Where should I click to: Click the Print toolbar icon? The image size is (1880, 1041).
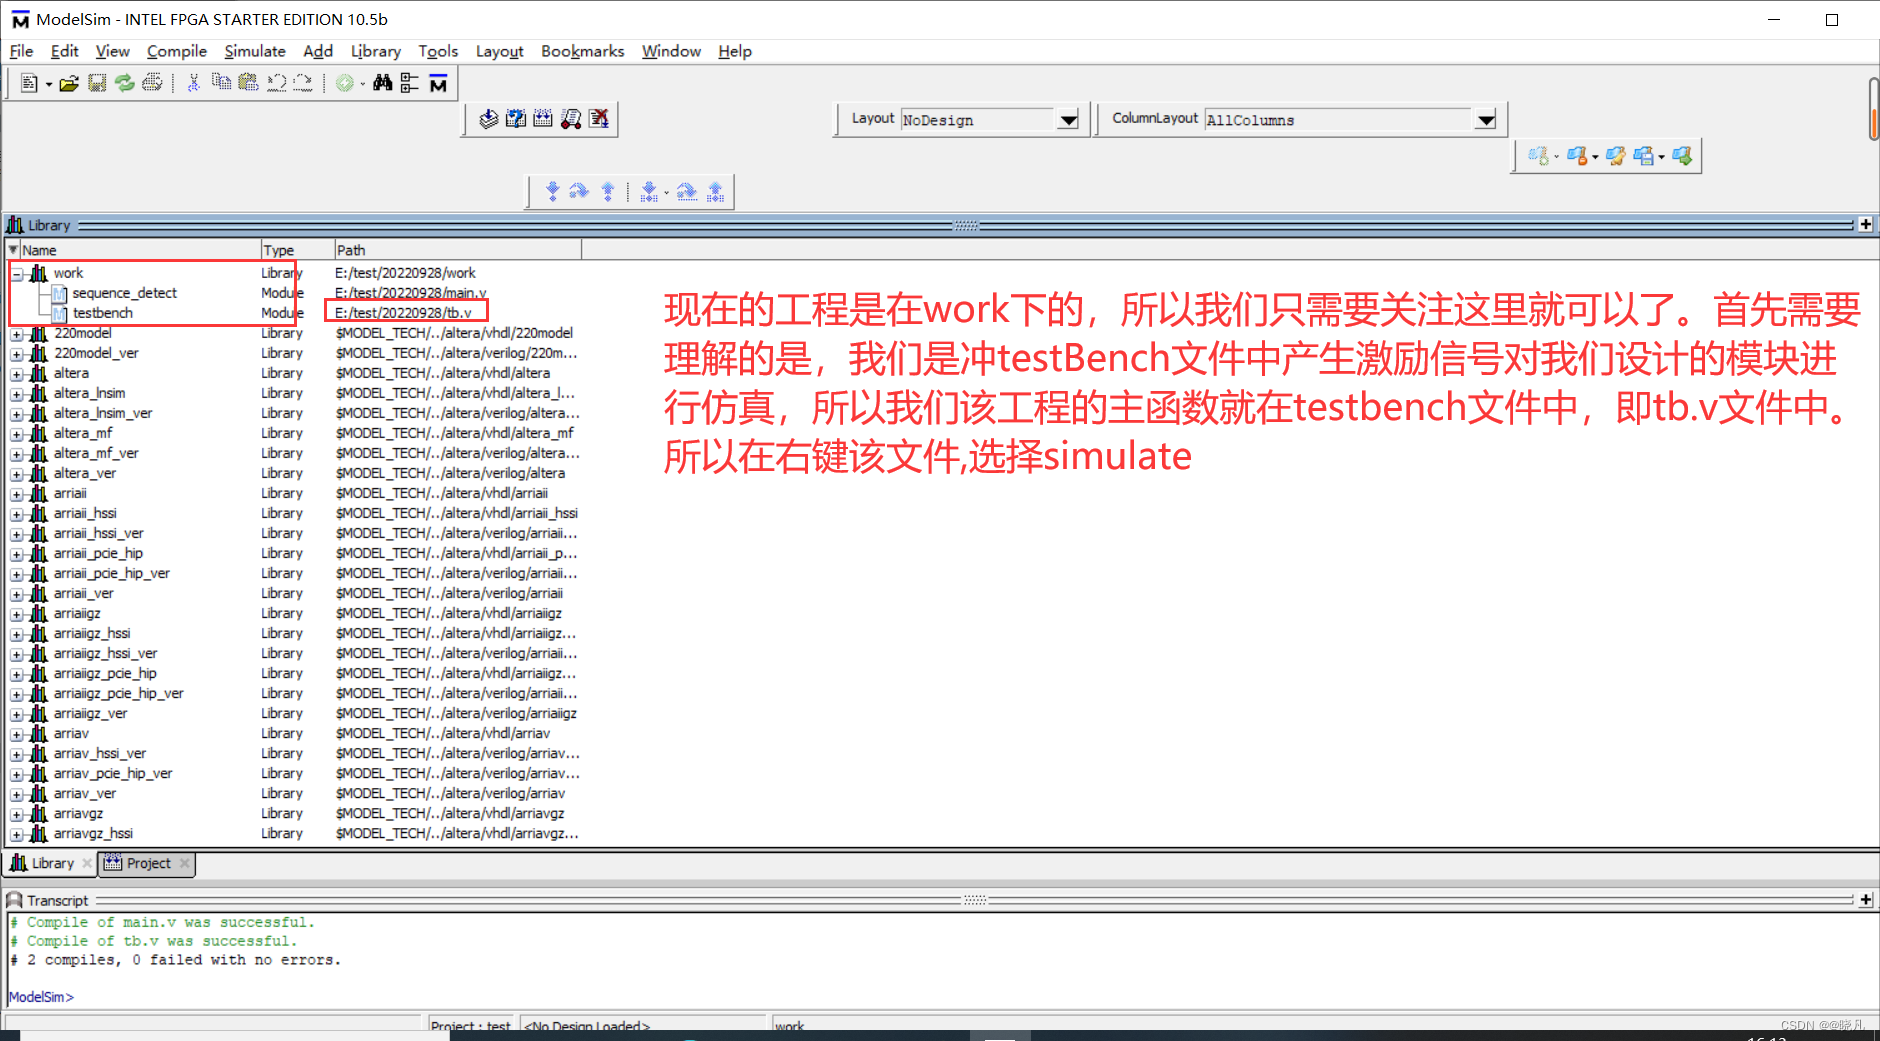point(152,84)
